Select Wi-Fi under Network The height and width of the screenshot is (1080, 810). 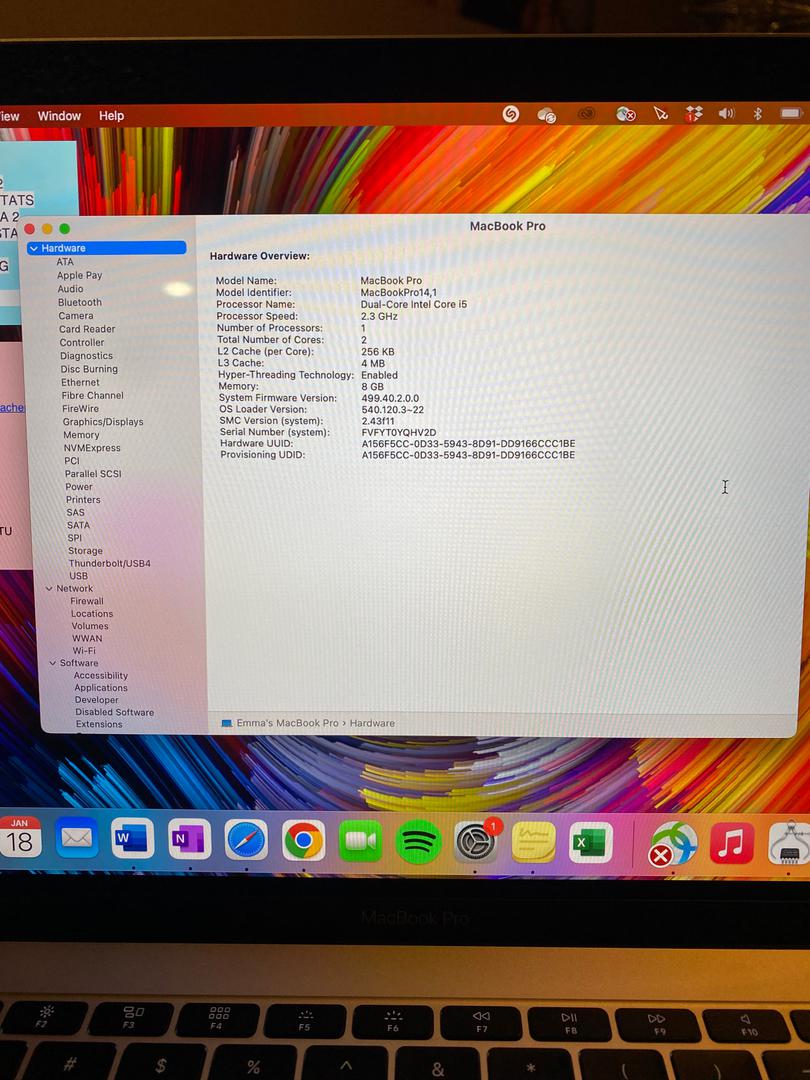click(84, 651)
